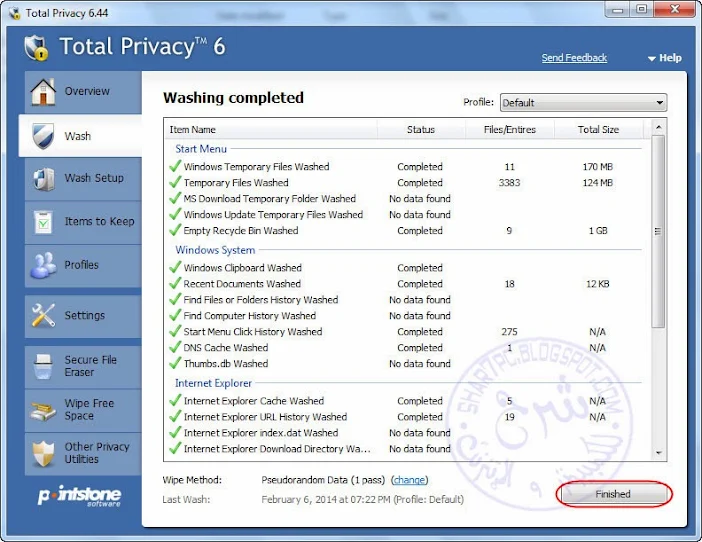Open the Profiles section

[x=83, y=265]
